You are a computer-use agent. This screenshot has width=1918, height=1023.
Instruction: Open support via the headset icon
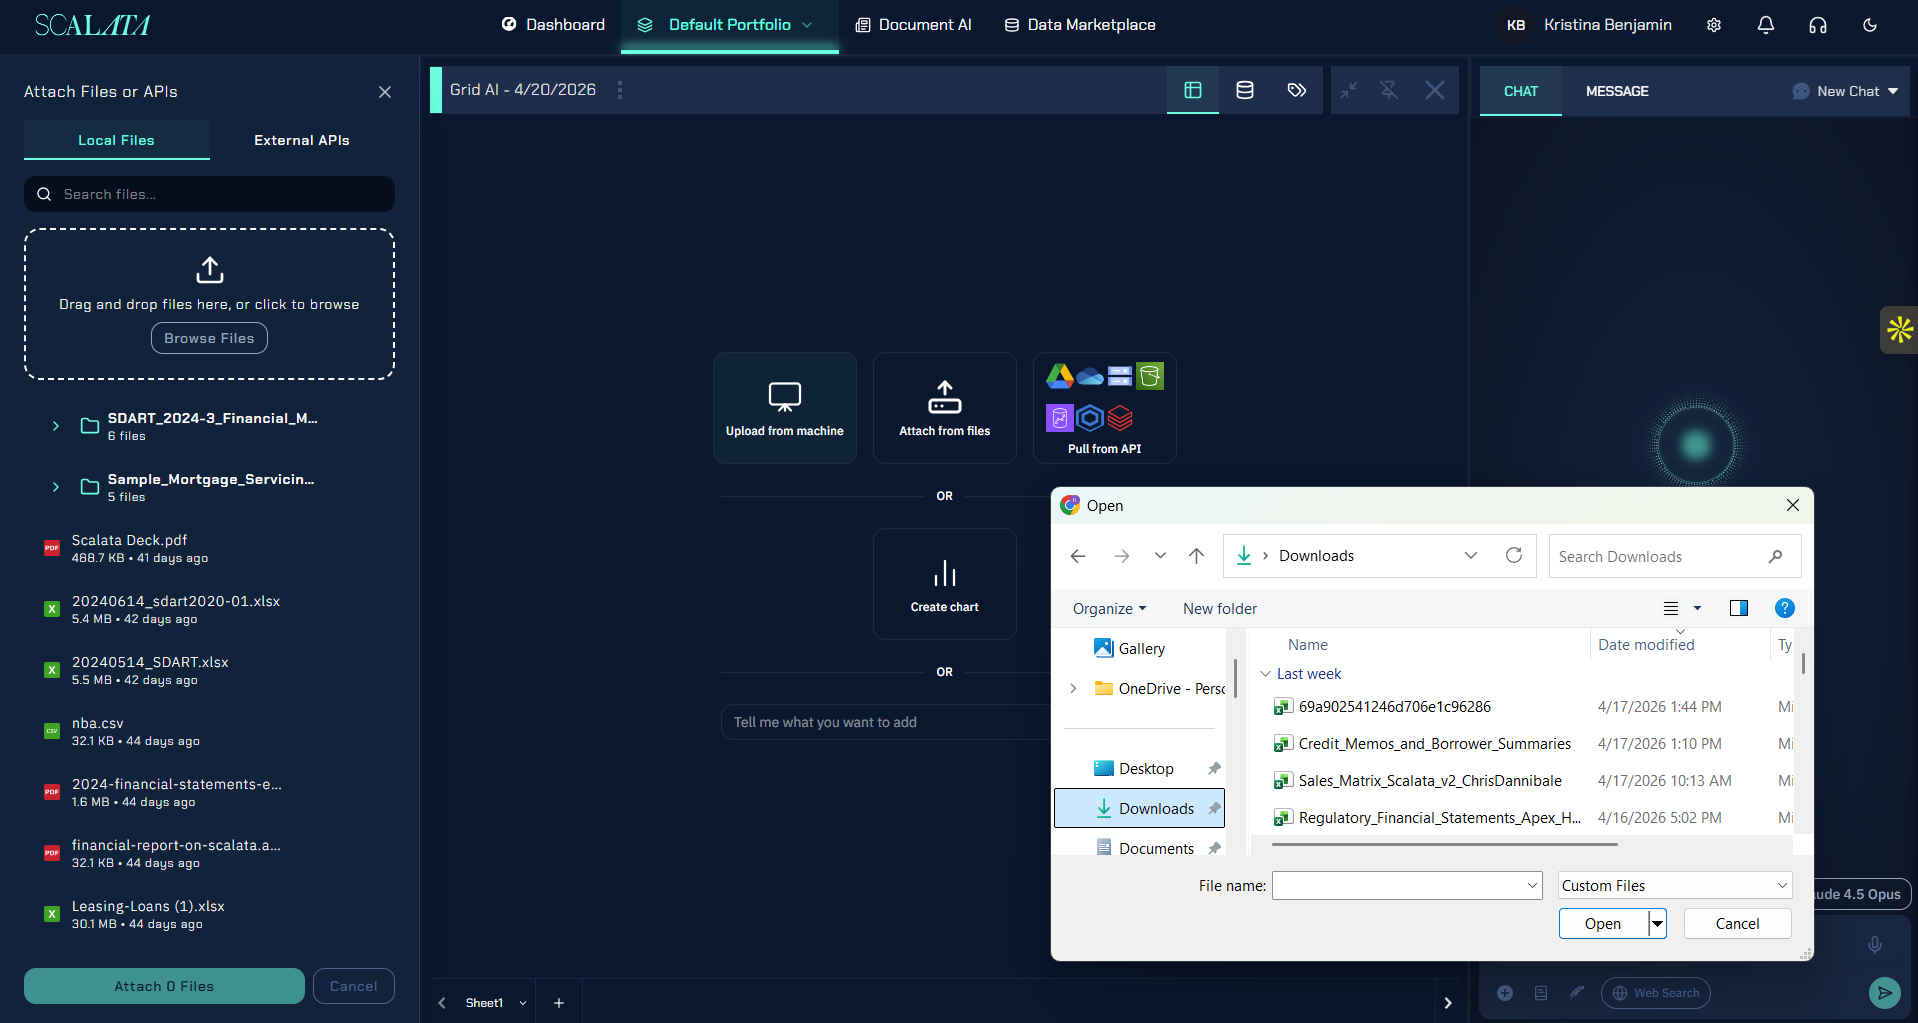pyautogui.click(x=1818, y=25)
